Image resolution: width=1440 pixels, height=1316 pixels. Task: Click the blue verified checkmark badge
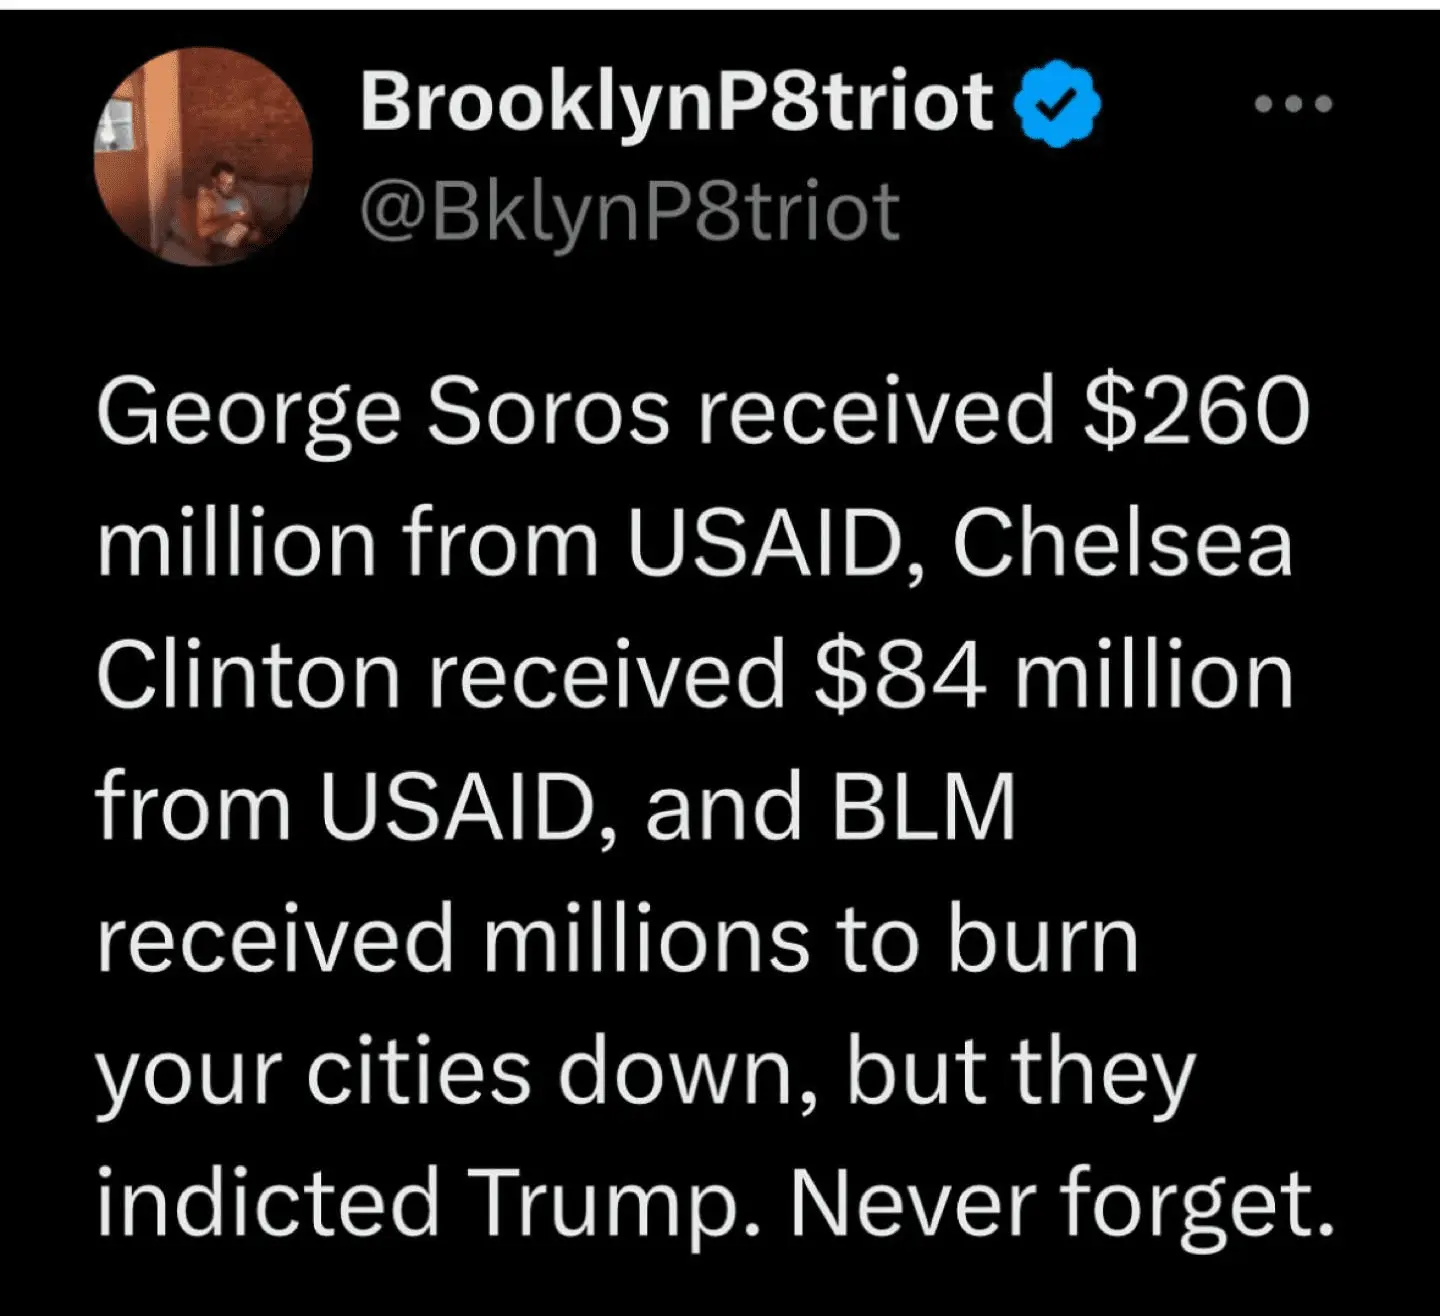point(1058,104)
